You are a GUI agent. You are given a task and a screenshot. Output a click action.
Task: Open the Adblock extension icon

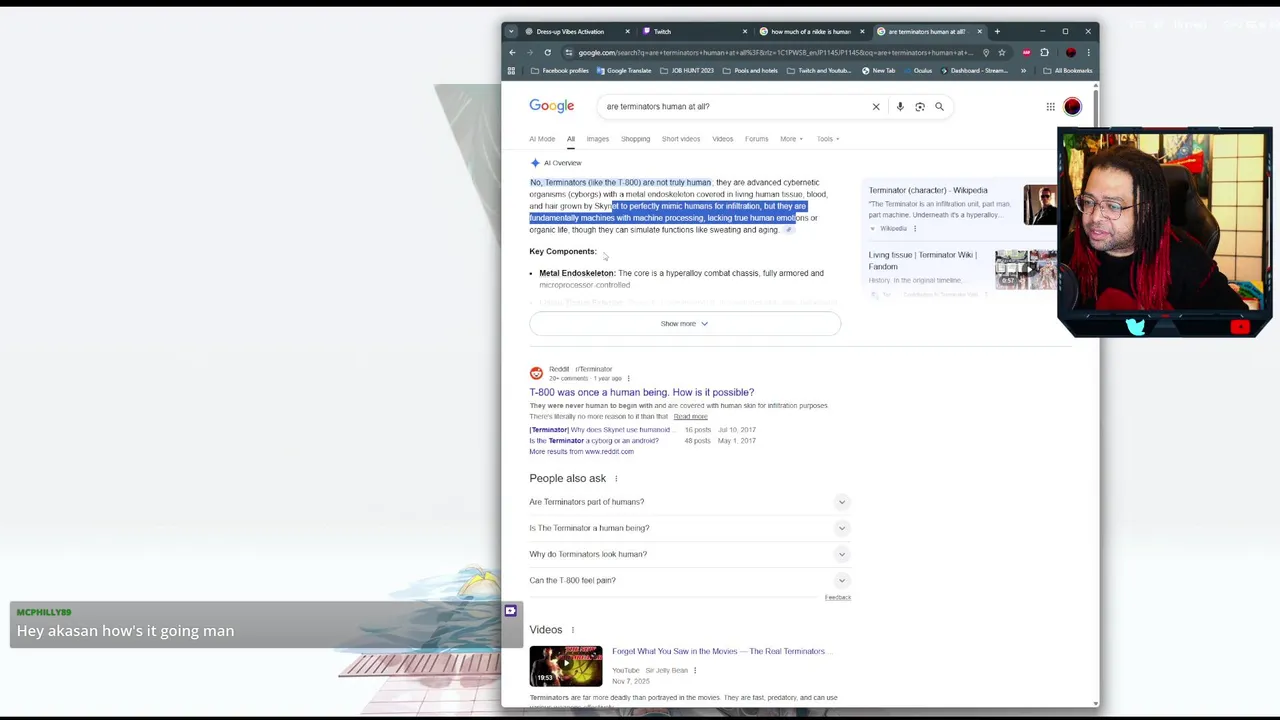point(1026,52)
